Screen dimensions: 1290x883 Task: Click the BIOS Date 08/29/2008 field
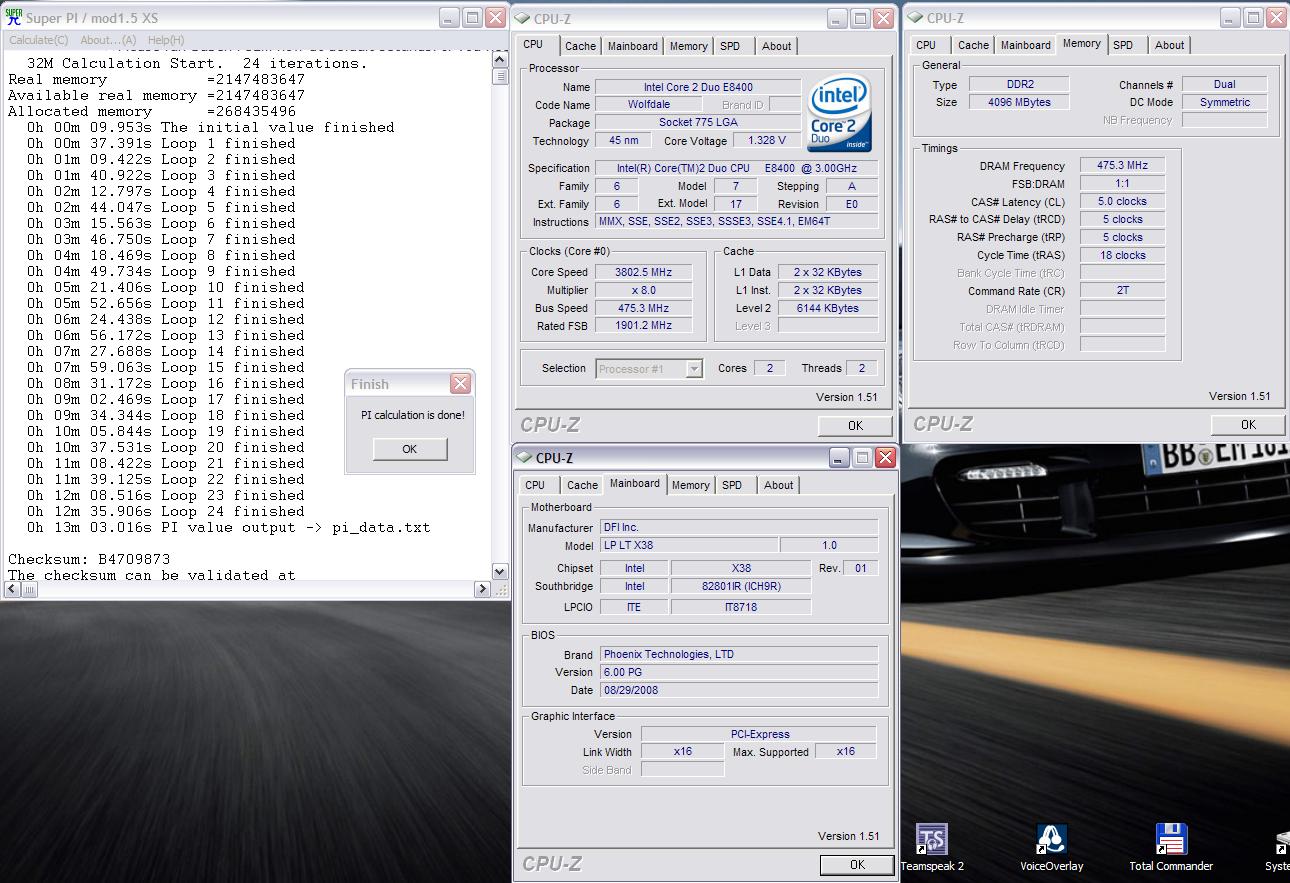(x=738, y=690)
